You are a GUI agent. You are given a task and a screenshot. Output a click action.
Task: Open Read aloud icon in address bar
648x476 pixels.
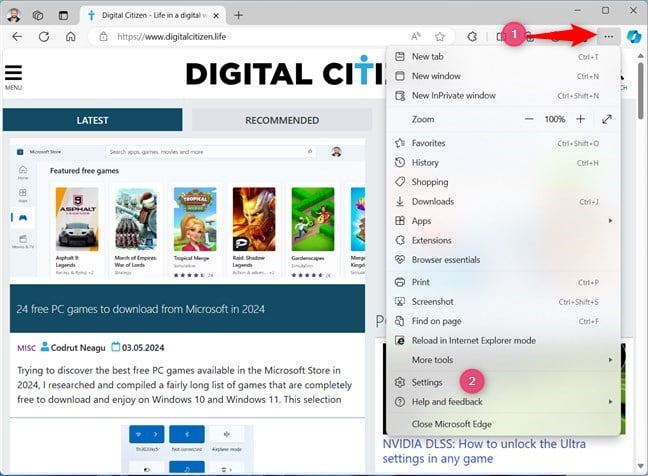[416, 37]
